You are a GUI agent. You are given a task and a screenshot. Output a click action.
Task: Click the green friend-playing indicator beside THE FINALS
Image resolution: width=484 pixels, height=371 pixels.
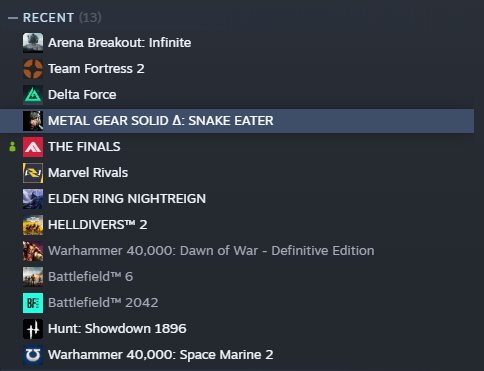point(12,147)
